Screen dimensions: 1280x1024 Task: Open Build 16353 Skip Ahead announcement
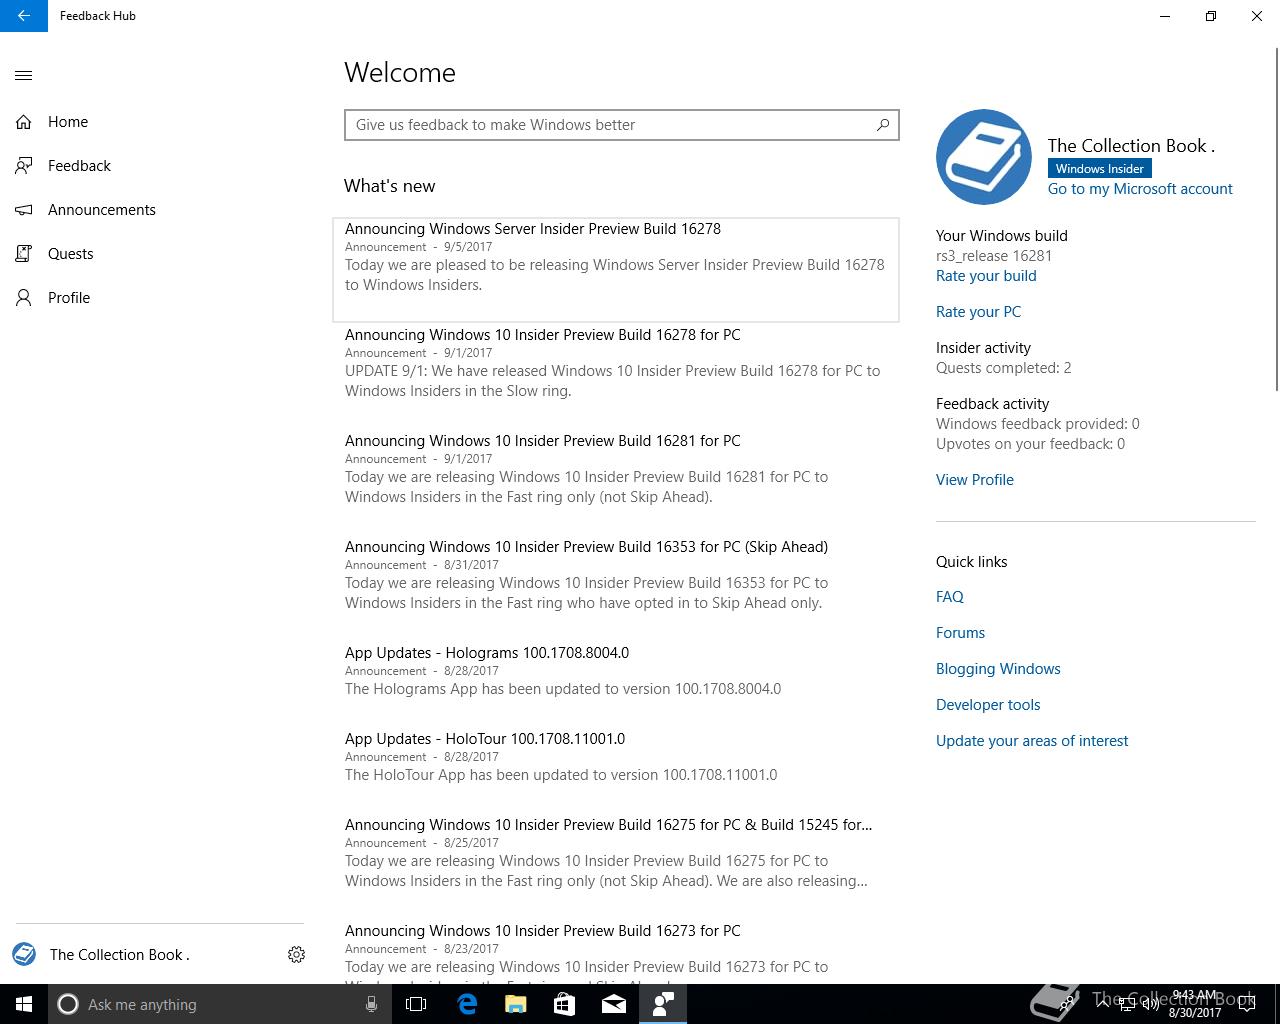[616, 574]
